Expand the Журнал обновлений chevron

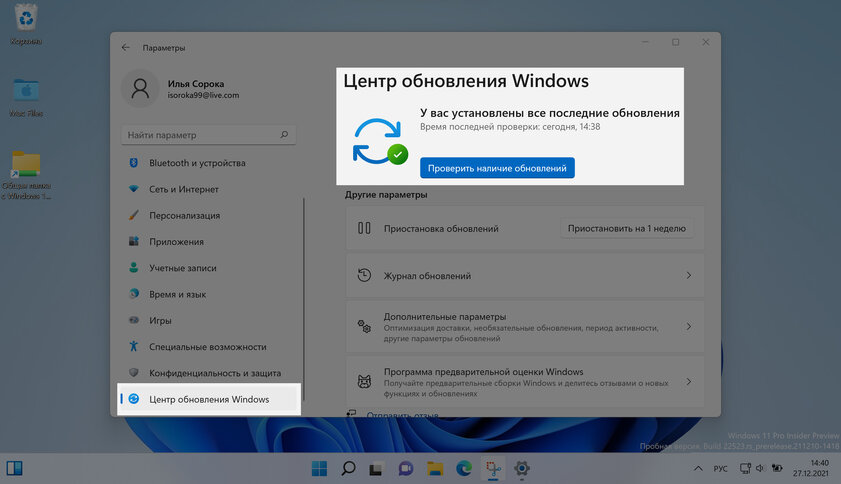tap(689, 275)
